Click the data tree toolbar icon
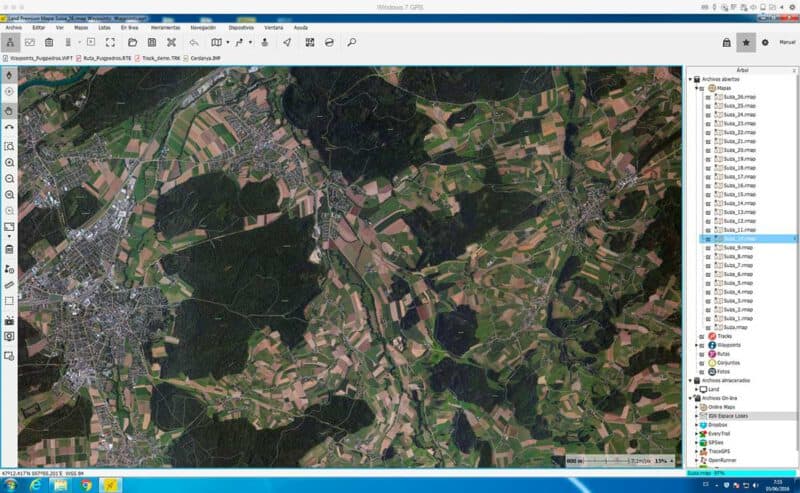This screenshot has width=800, height=493. click(x=10, y=42)
